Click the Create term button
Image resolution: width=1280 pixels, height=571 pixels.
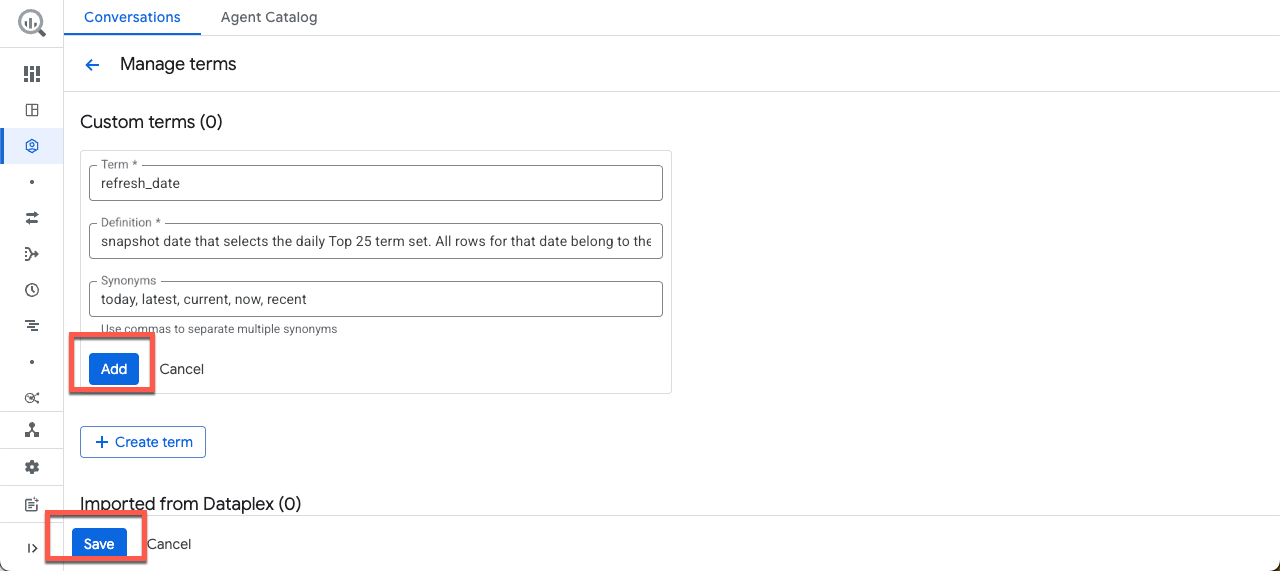[143, 442]
